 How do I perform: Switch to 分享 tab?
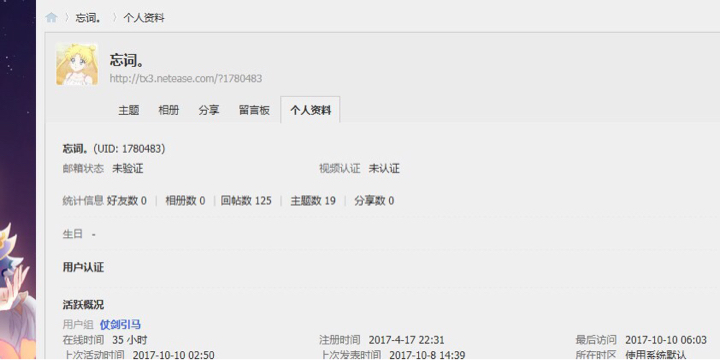209,110
